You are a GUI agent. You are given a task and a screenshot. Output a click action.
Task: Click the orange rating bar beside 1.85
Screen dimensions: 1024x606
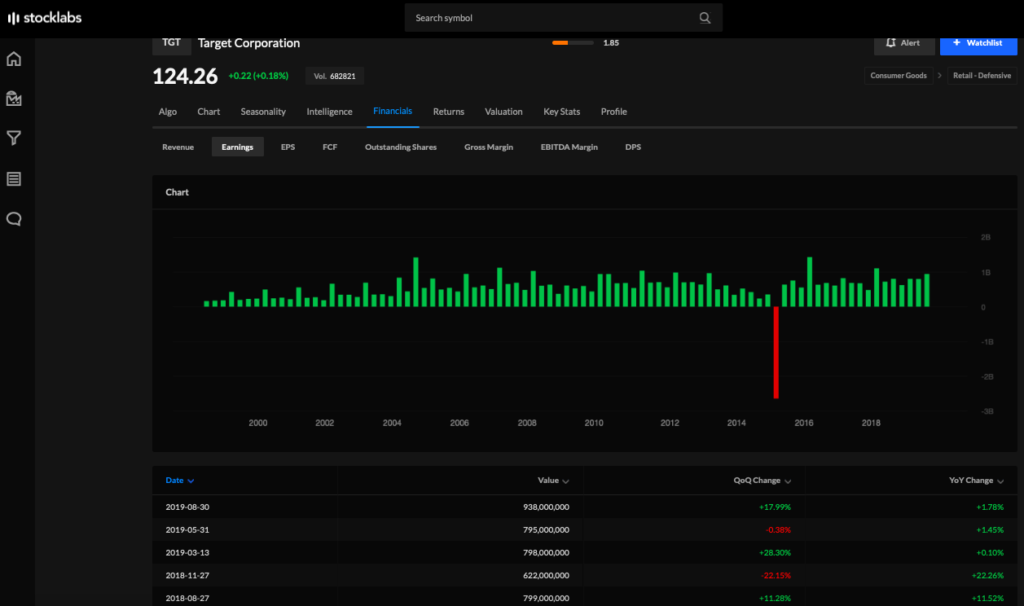tap(573, 43)
